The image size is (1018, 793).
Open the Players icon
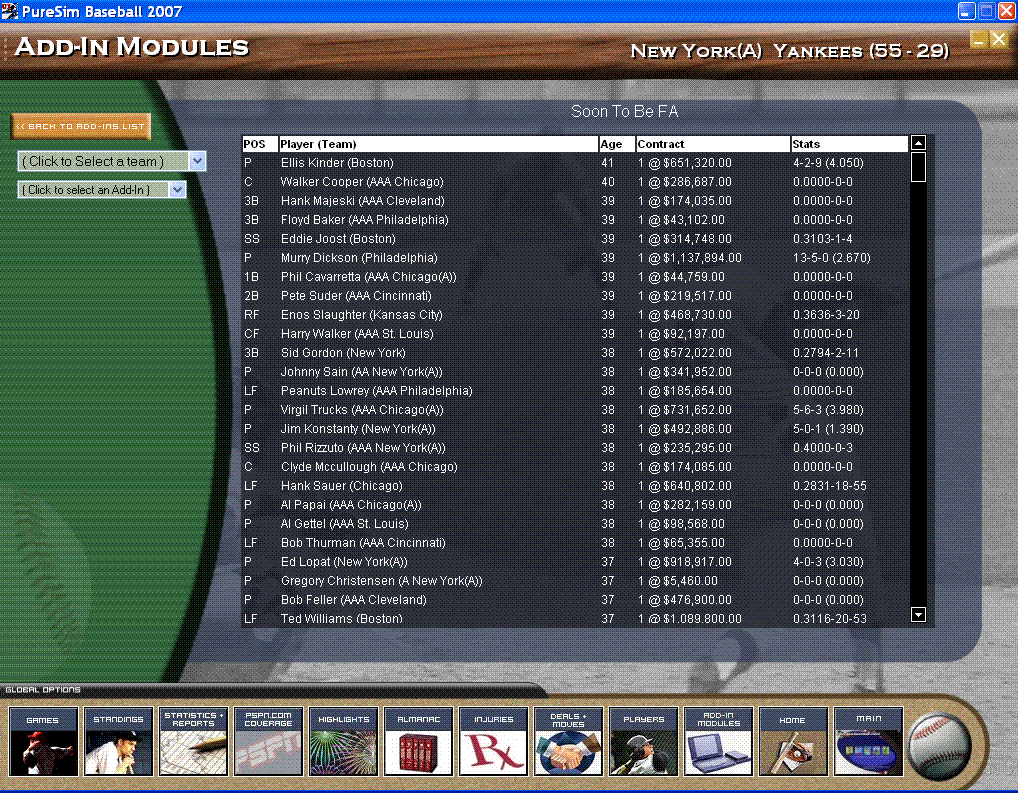click(x=643, y=742)
